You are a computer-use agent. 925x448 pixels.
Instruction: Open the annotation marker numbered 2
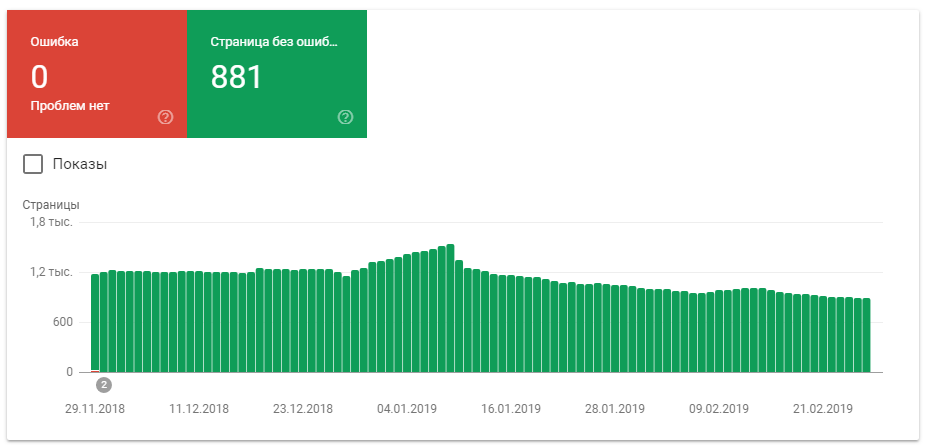pyautogui.click(x=103, y=384)
